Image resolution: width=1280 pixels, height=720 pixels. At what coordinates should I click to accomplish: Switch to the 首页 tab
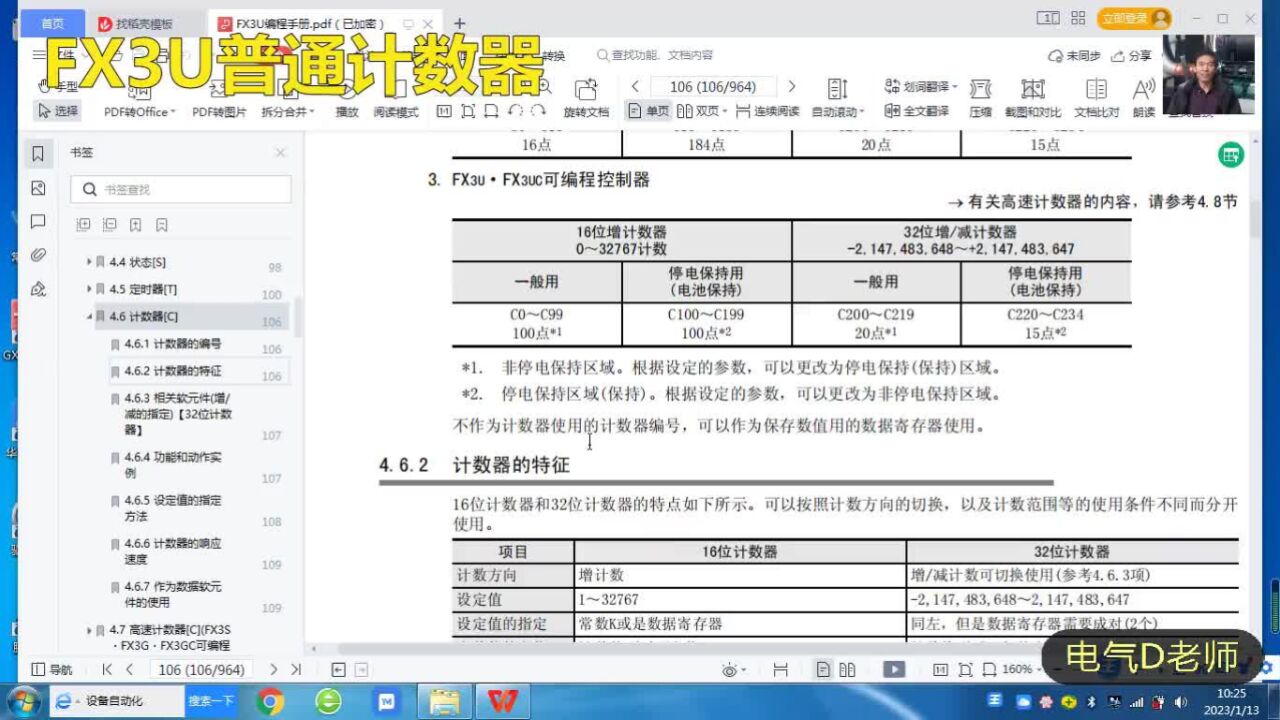[x=52, y=22]
